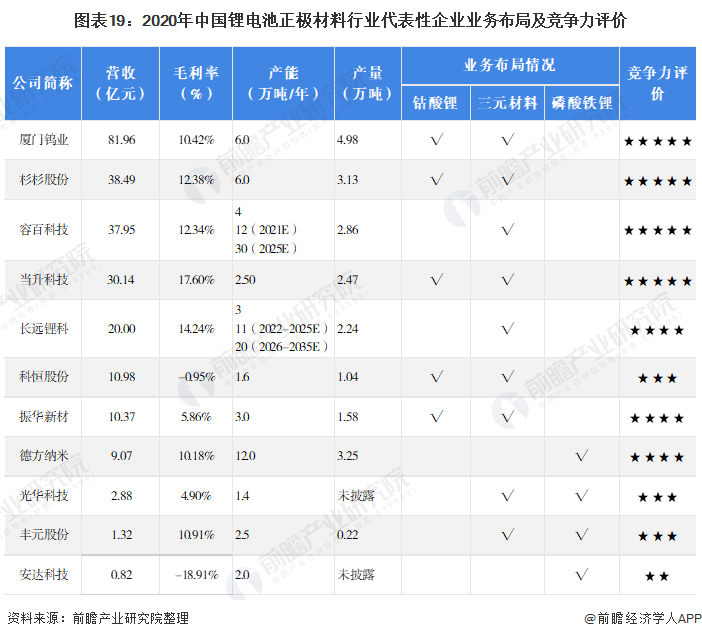702x639 pixels.
Task: Click the 业务布局情况 header
Action: pyautogui.click(x=510, y=65)
